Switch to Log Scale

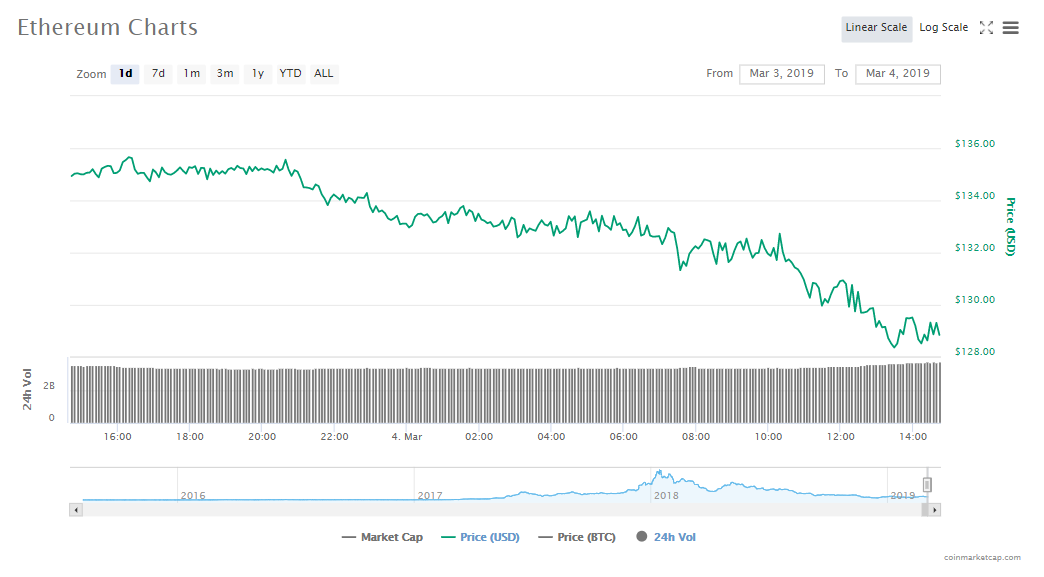tap(943, 28)
